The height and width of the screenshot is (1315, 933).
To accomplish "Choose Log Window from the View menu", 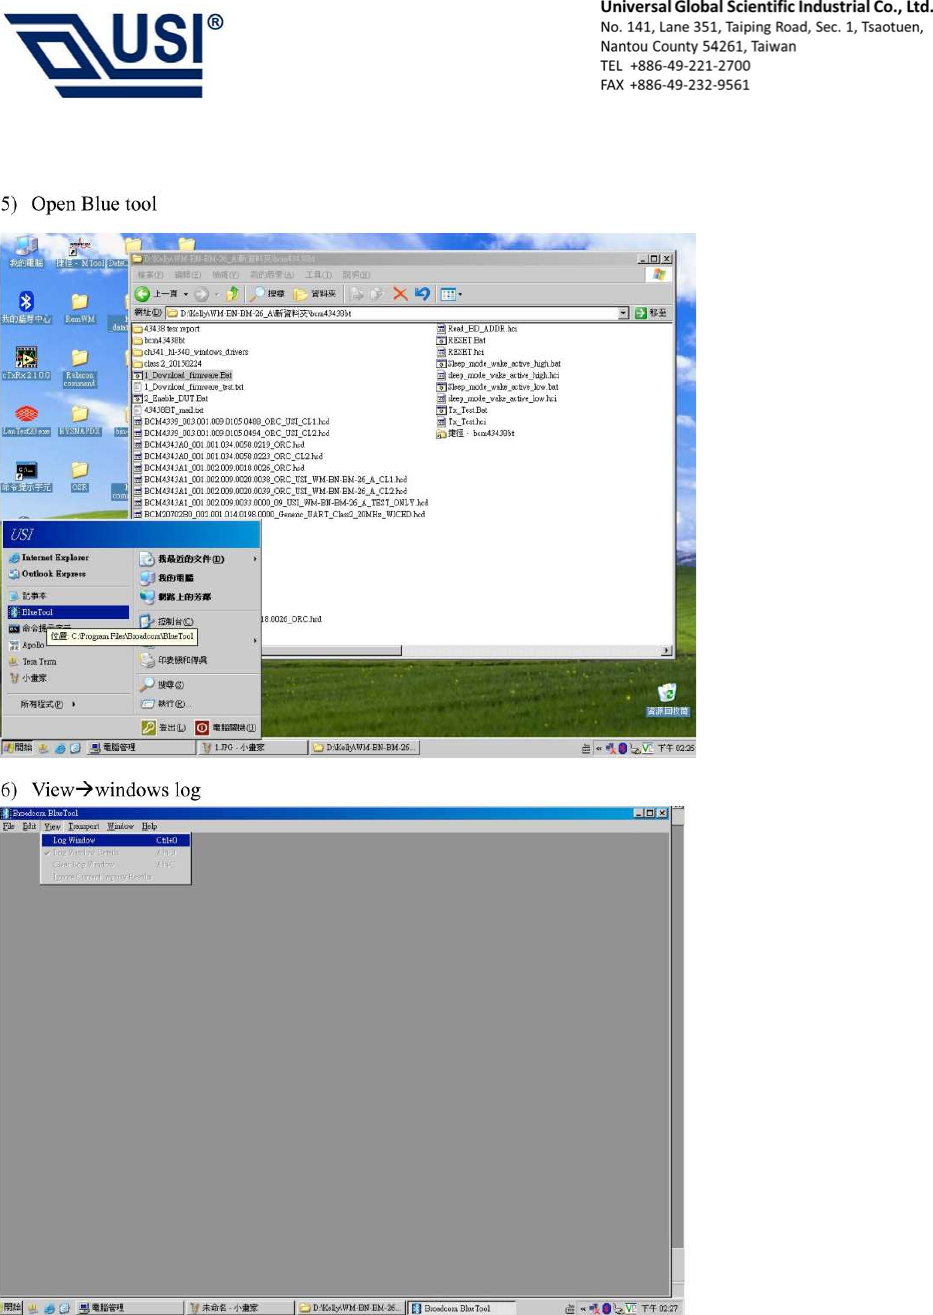I will (116, 840).
